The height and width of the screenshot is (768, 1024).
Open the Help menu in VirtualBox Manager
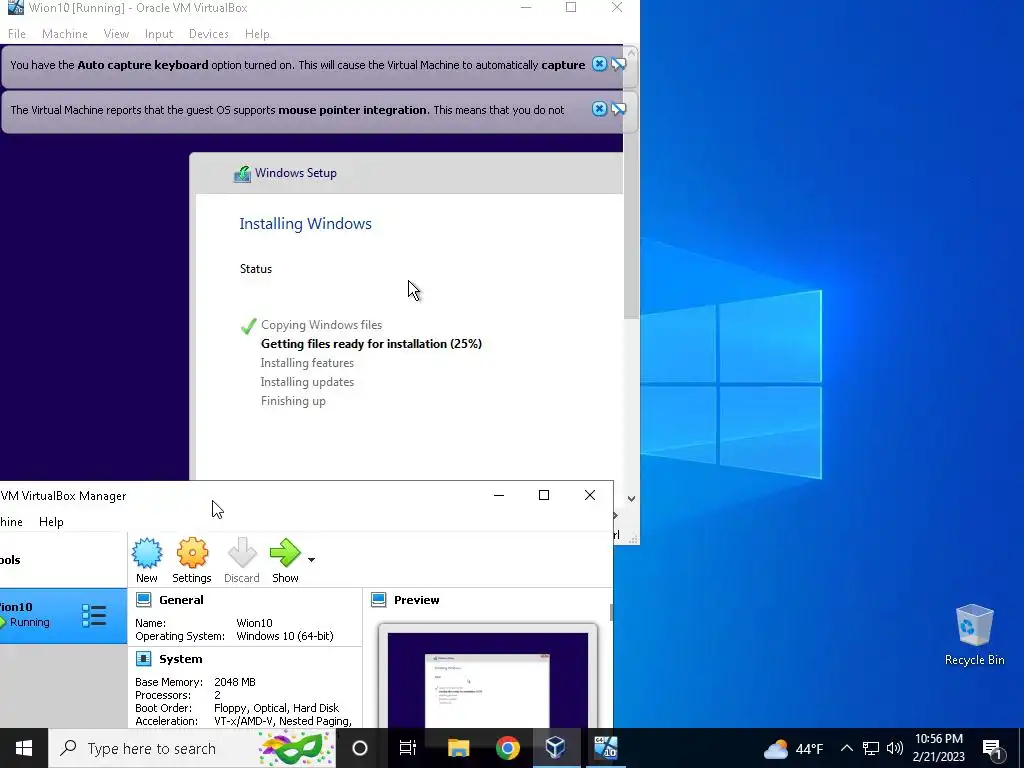(x=51, y=522)
